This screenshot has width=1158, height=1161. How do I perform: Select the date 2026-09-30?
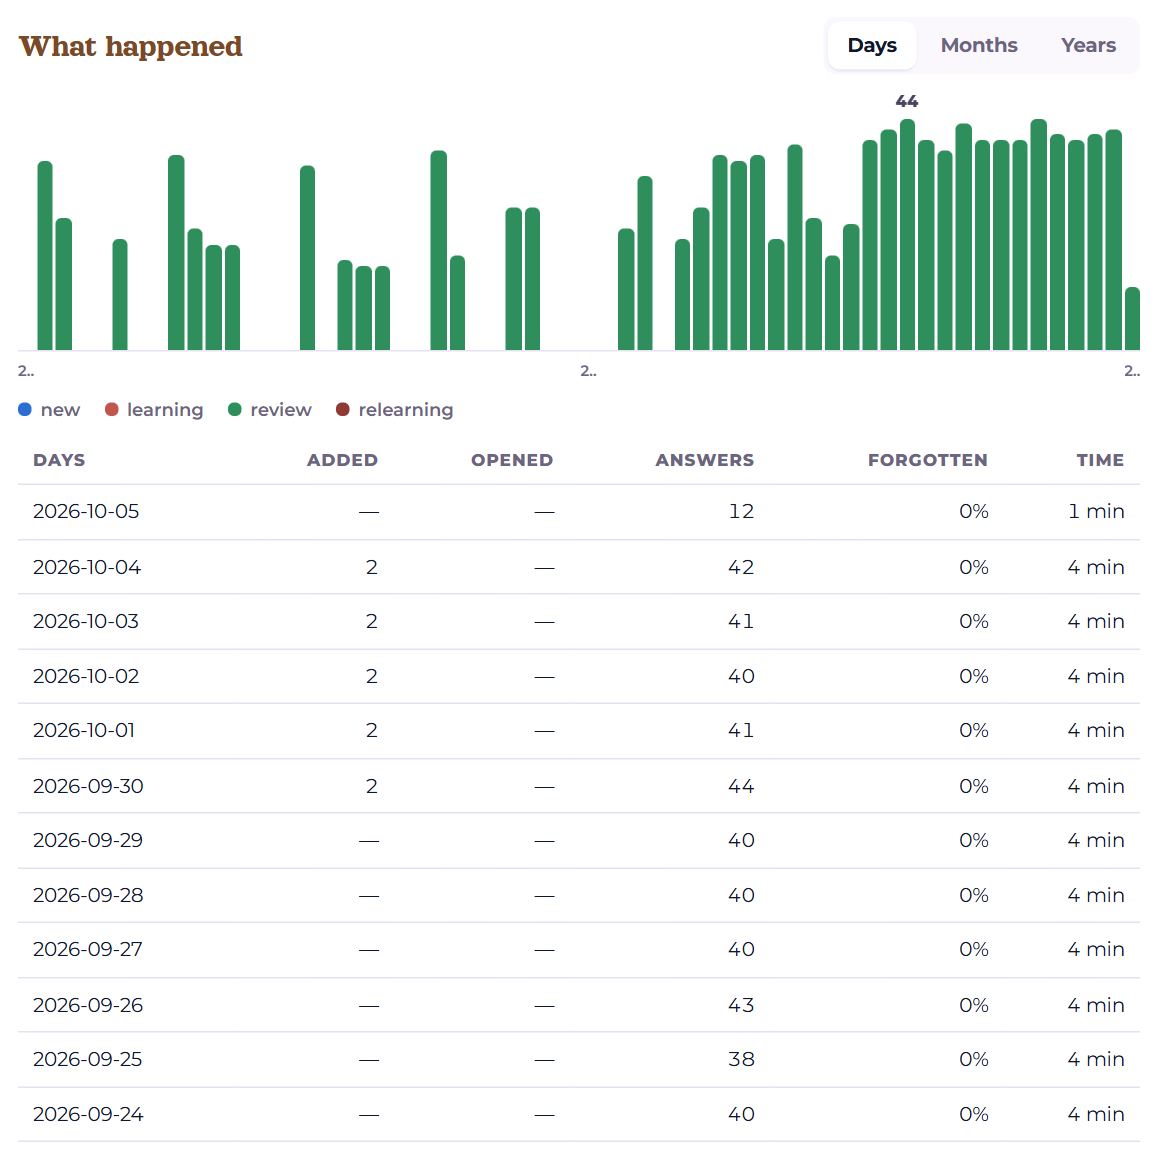pos(88,786)
